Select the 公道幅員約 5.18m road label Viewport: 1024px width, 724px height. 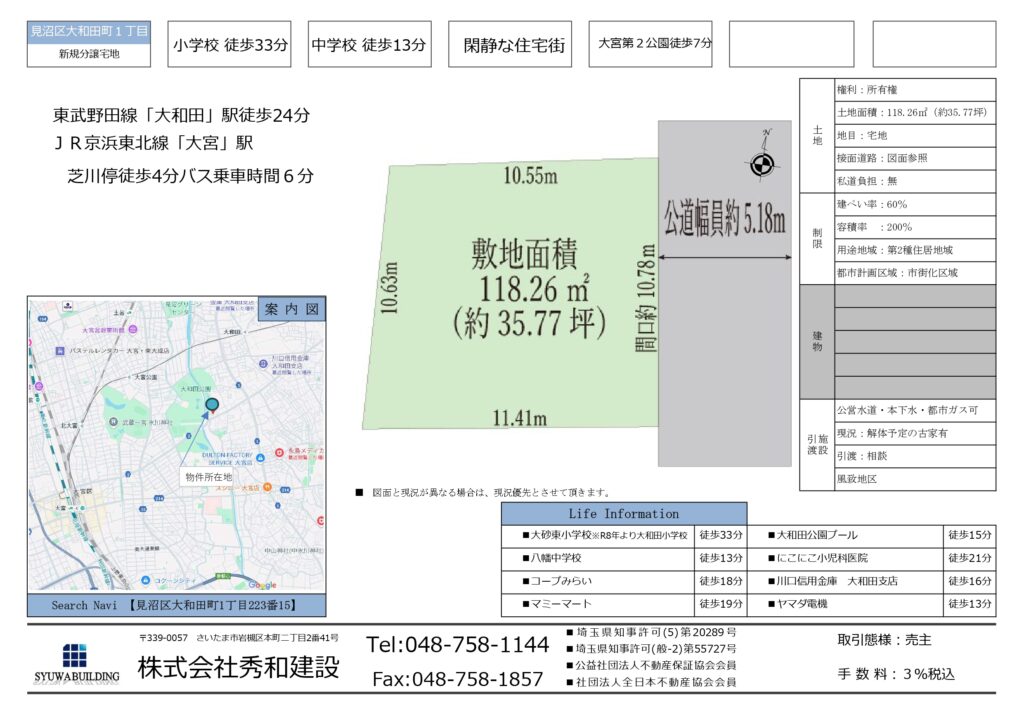point(725,218)
